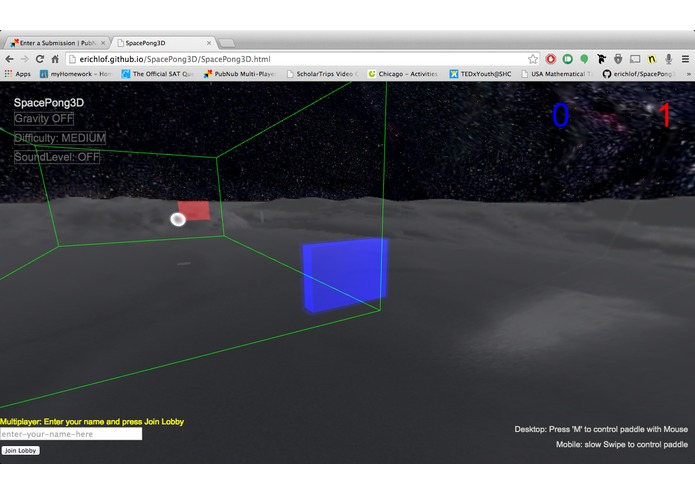Click the Desktop: Press 'M' hint text
Viewport: 695px width, 494px height.
(x=601, y=429)
